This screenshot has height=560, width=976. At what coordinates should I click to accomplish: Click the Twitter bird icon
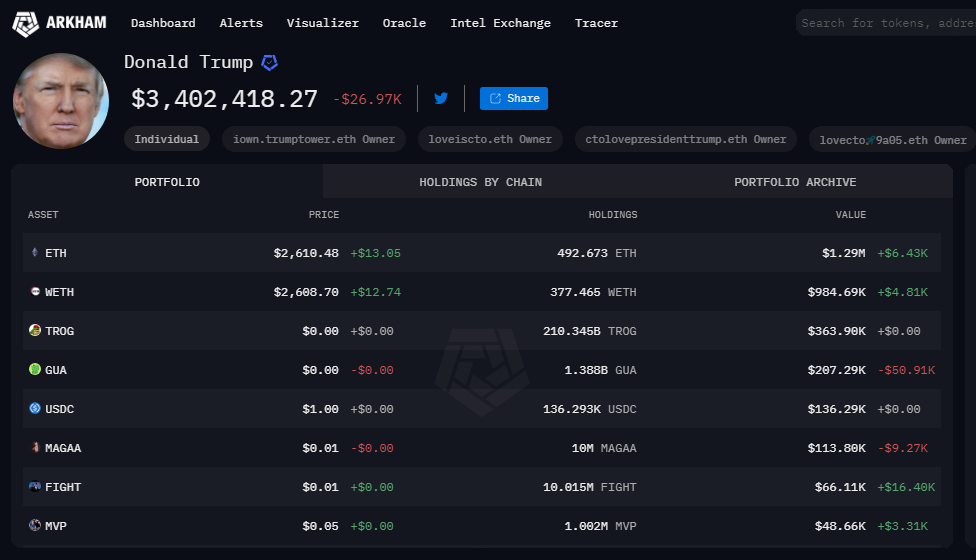[x=441, y=98]
